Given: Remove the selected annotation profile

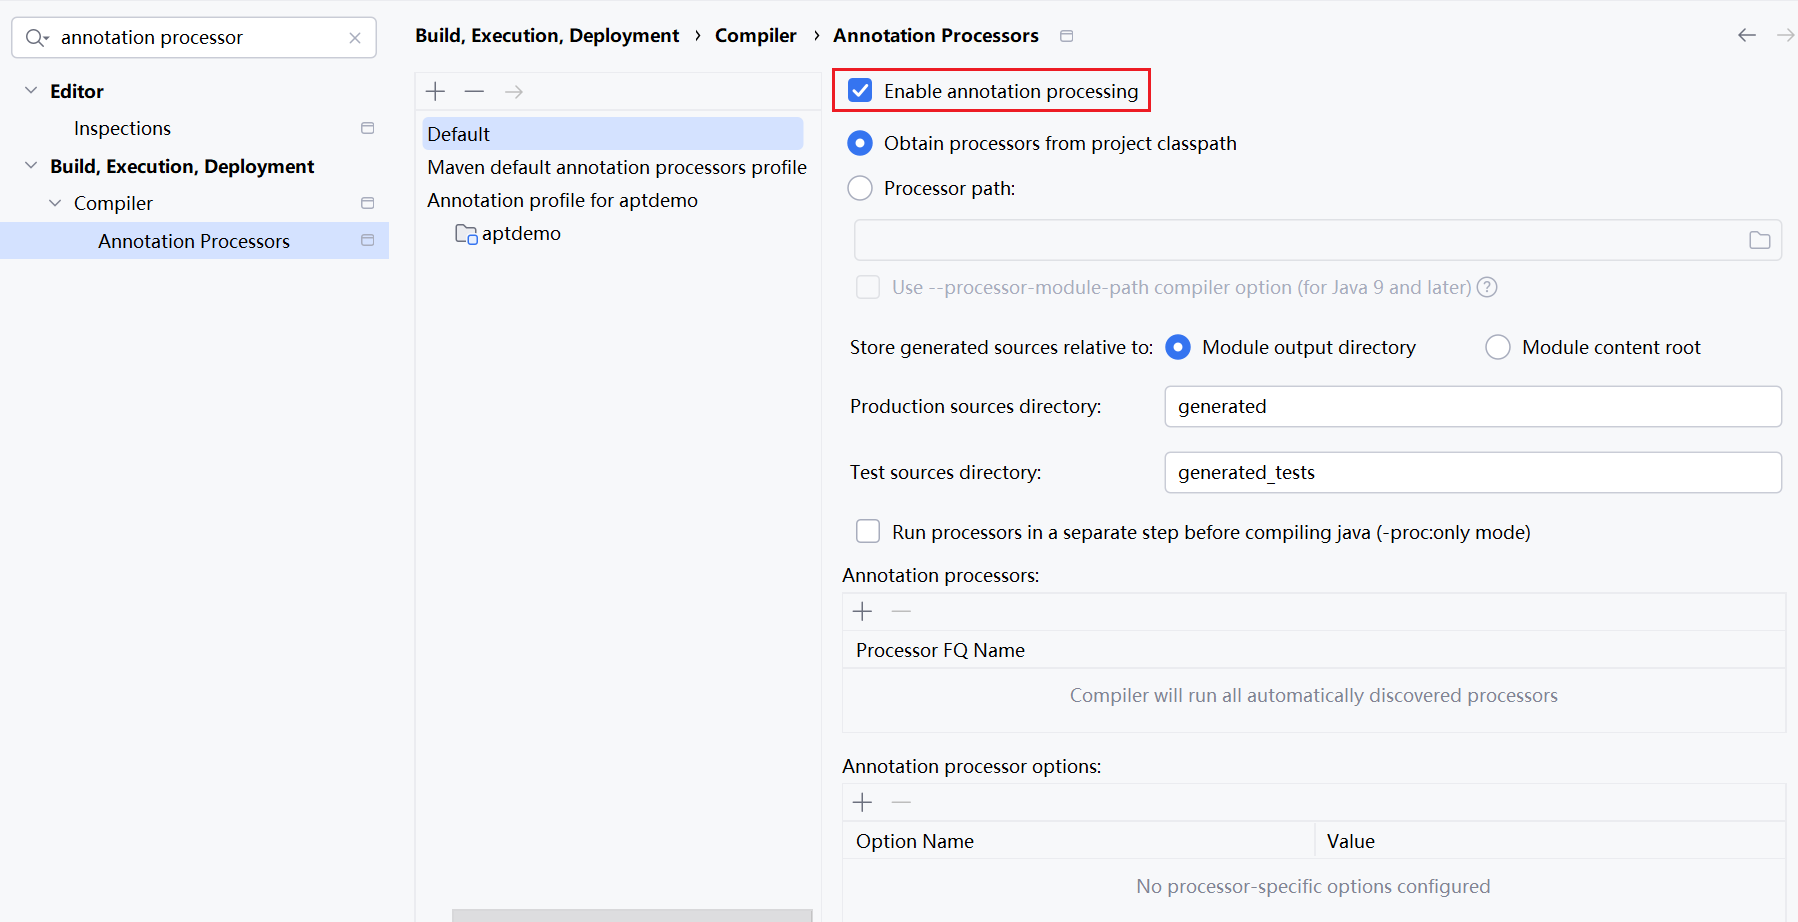Looking at the screenshot, I should 474,92.
